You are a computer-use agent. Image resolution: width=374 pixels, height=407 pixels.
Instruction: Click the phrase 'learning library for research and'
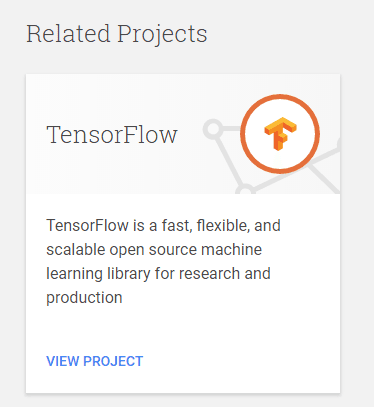pos(158,274)
